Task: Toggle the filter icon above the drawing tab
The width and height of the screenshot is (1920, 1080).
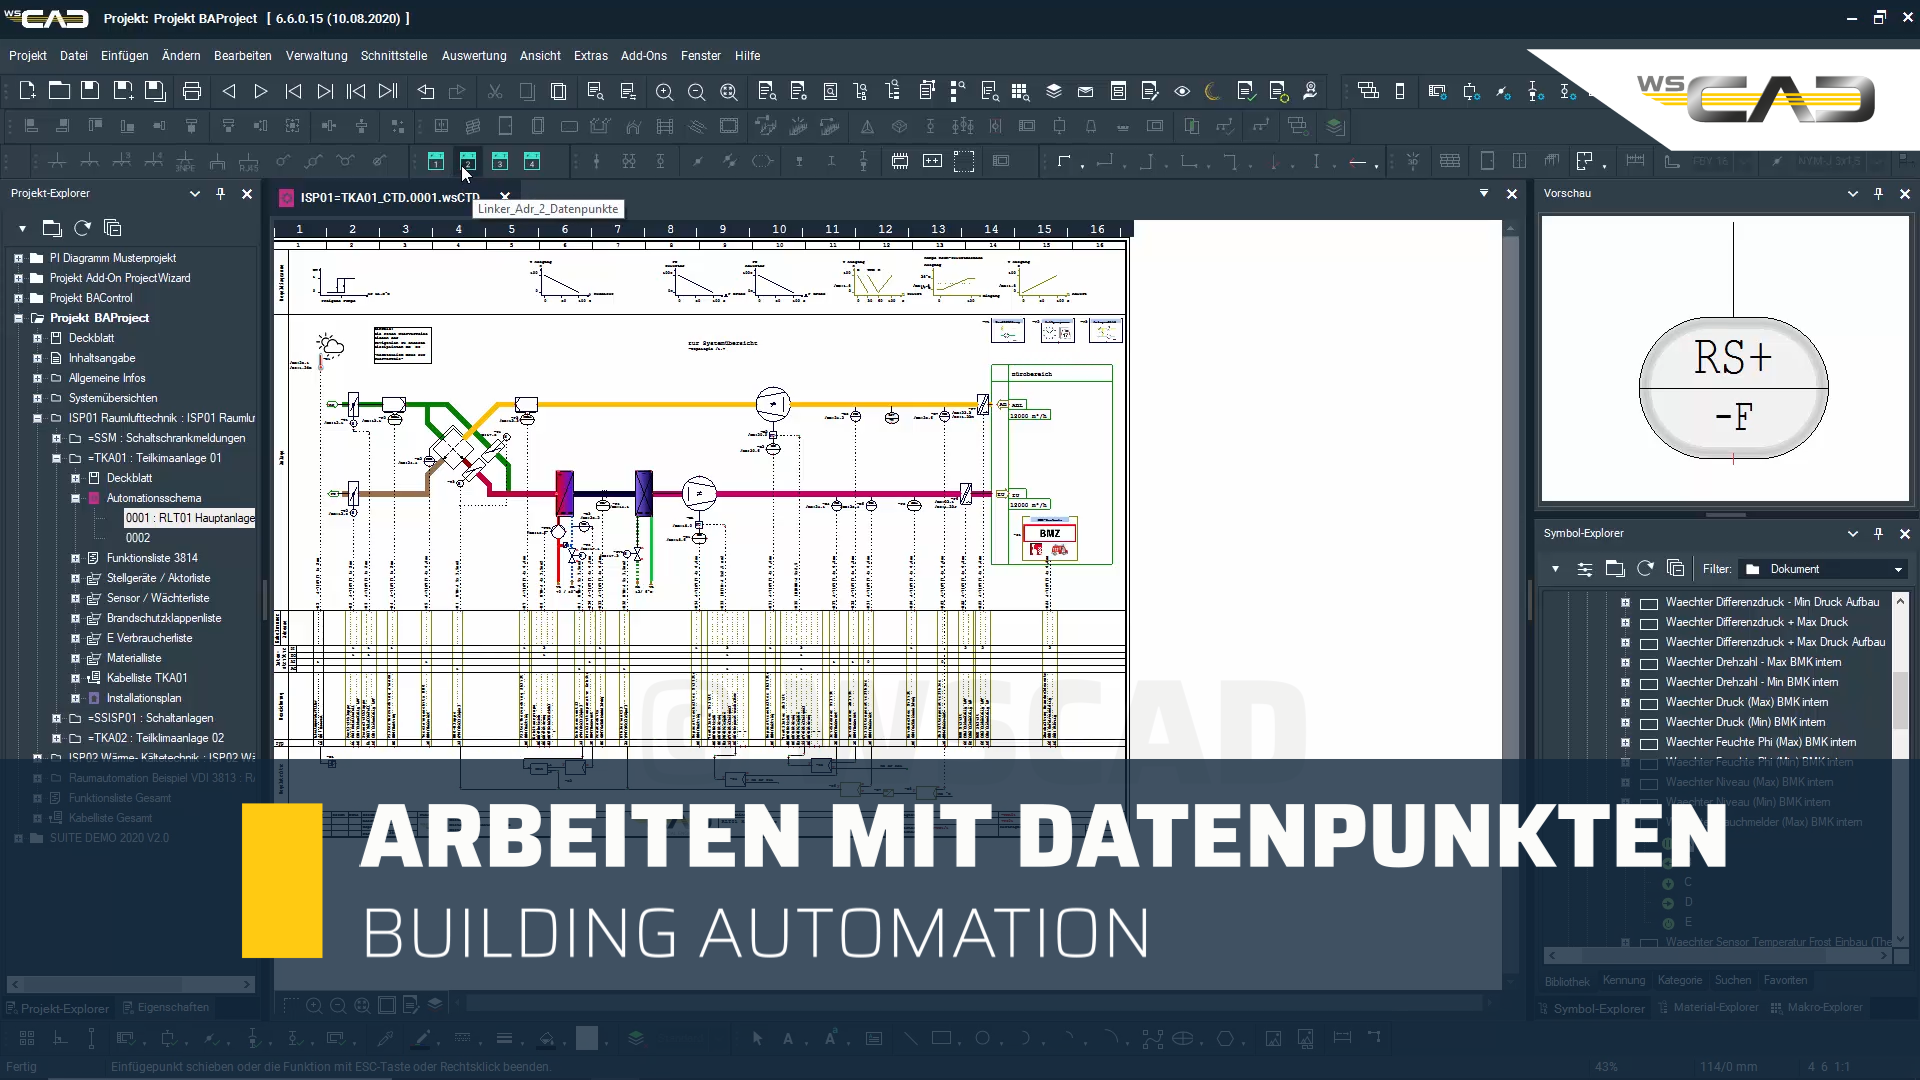Action: pyautogui.click(x=1484, y=194)
